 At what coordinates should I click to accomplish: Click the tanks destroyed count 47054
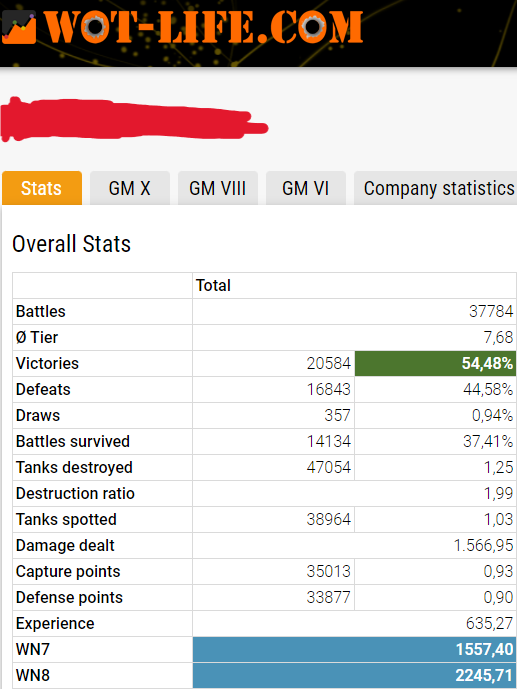tap(329, 467)
